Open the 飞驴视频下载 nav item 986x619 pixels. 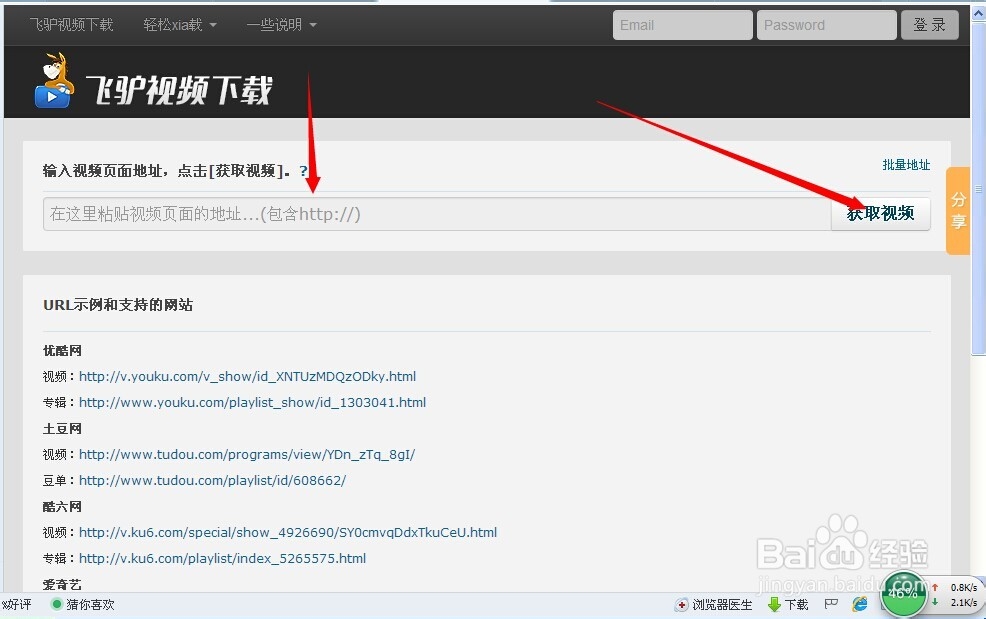71,25
